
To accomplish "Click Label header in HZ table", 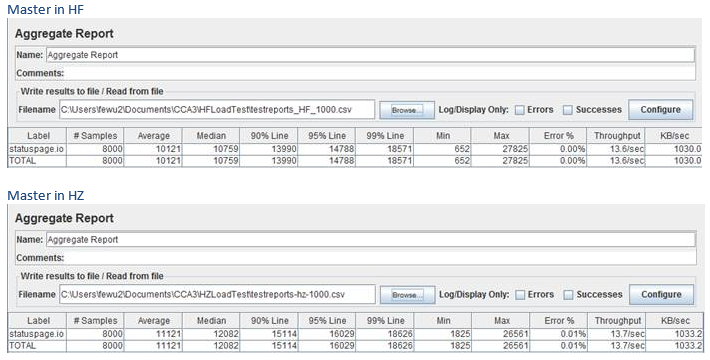I will pos(38,321).
